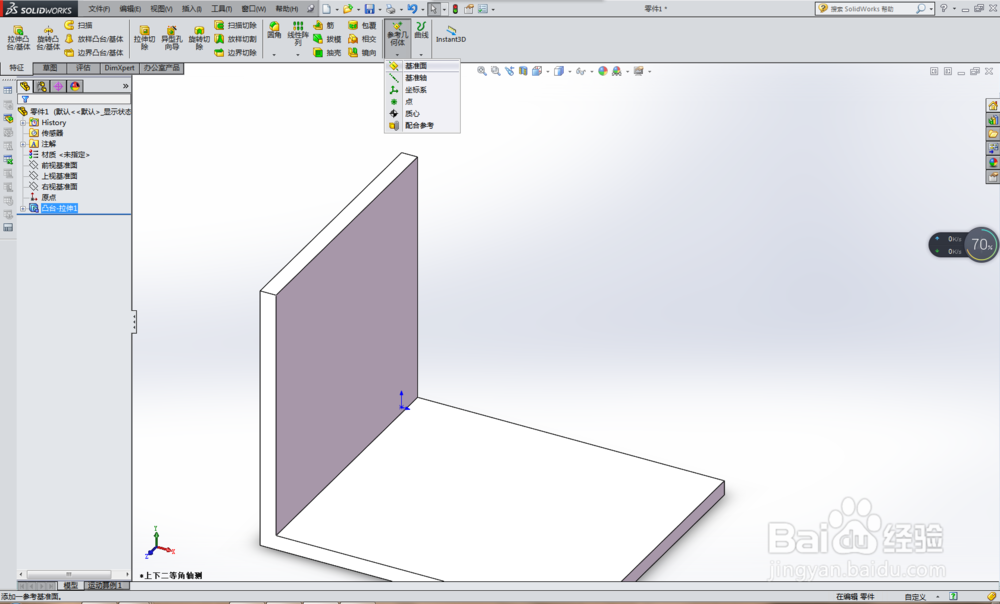Click the 旋转凸台/基体 revolve boss tool

pos(48,38)
